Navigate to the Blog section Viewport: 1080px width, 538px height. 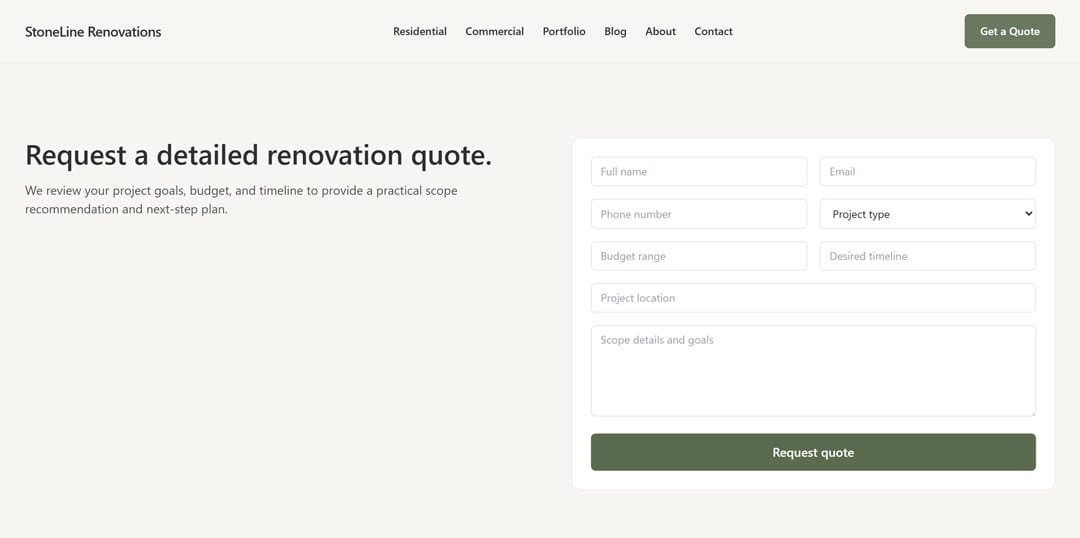click(615, 32)
